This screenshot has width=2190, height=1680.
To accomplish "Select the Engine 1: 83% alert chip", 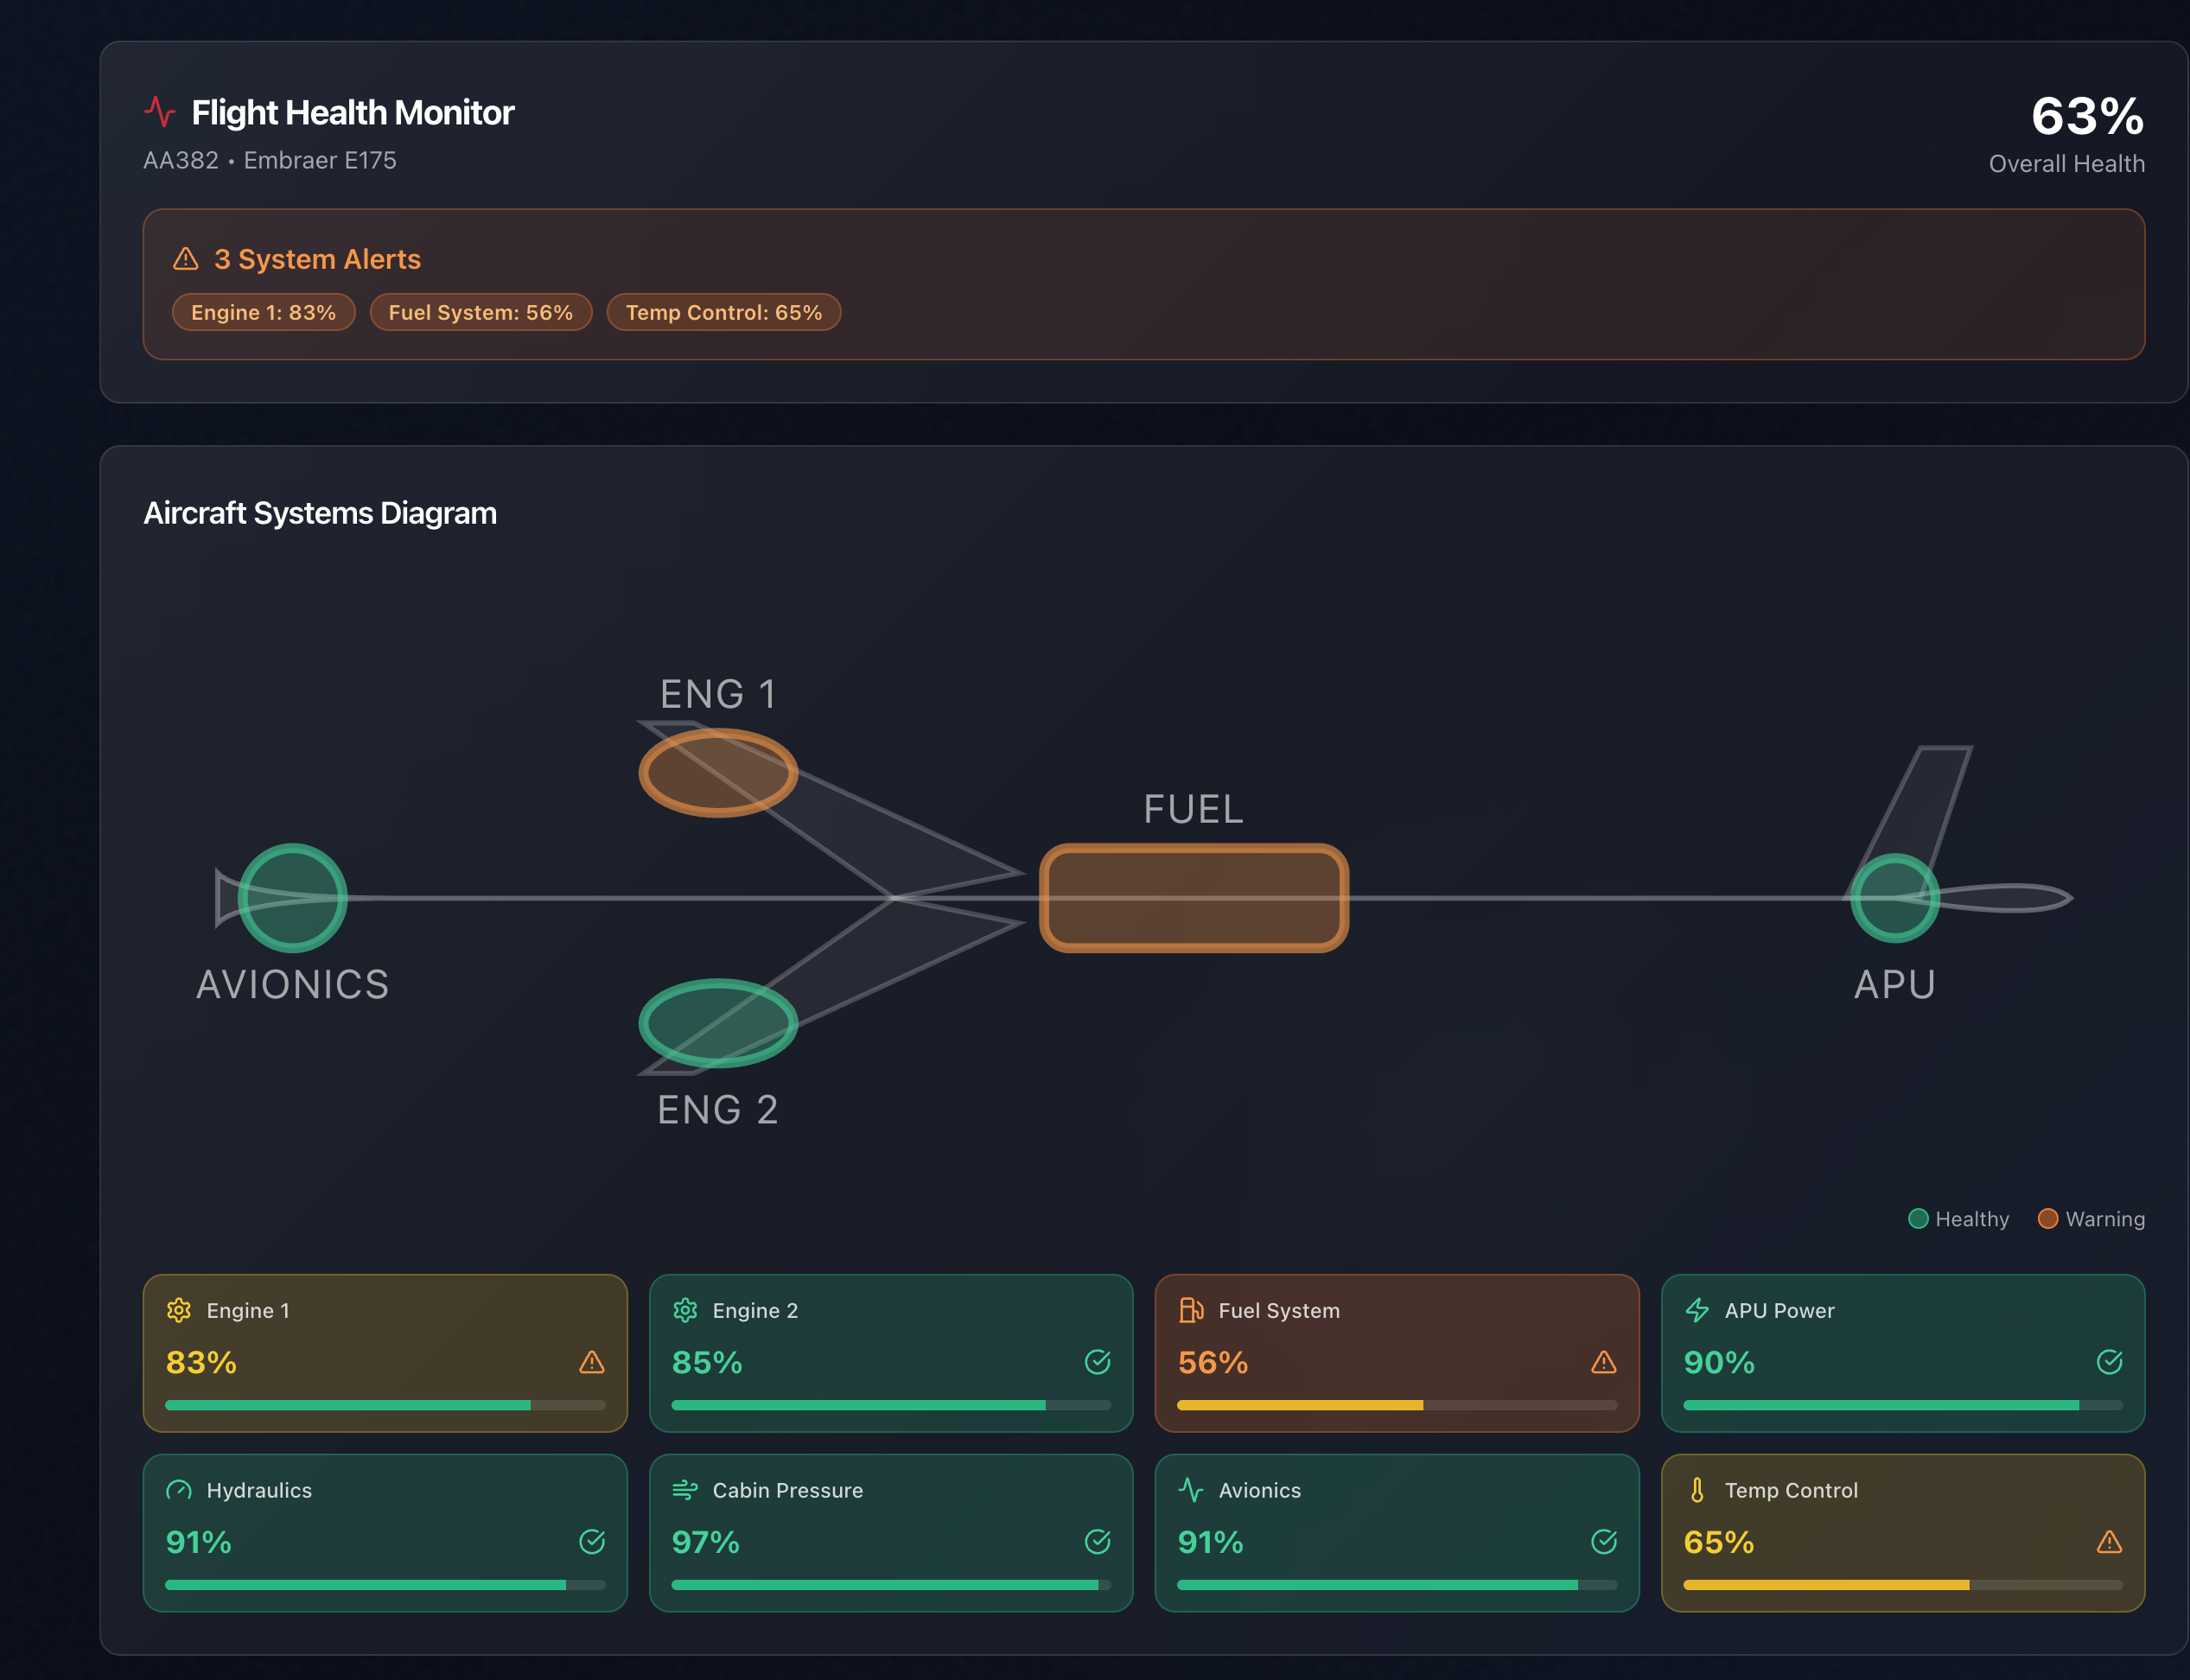I will (x=263, y=312).
